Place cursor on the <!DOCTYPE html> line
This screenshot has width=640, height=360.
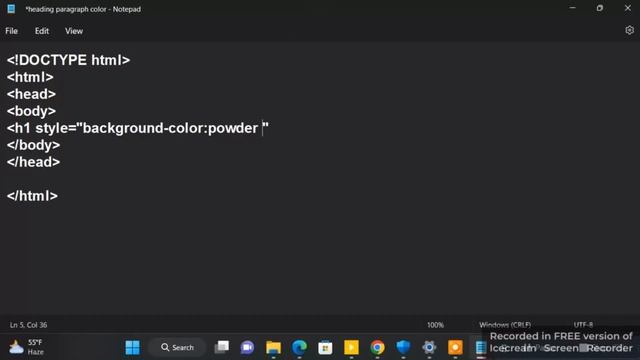point(68,60)
